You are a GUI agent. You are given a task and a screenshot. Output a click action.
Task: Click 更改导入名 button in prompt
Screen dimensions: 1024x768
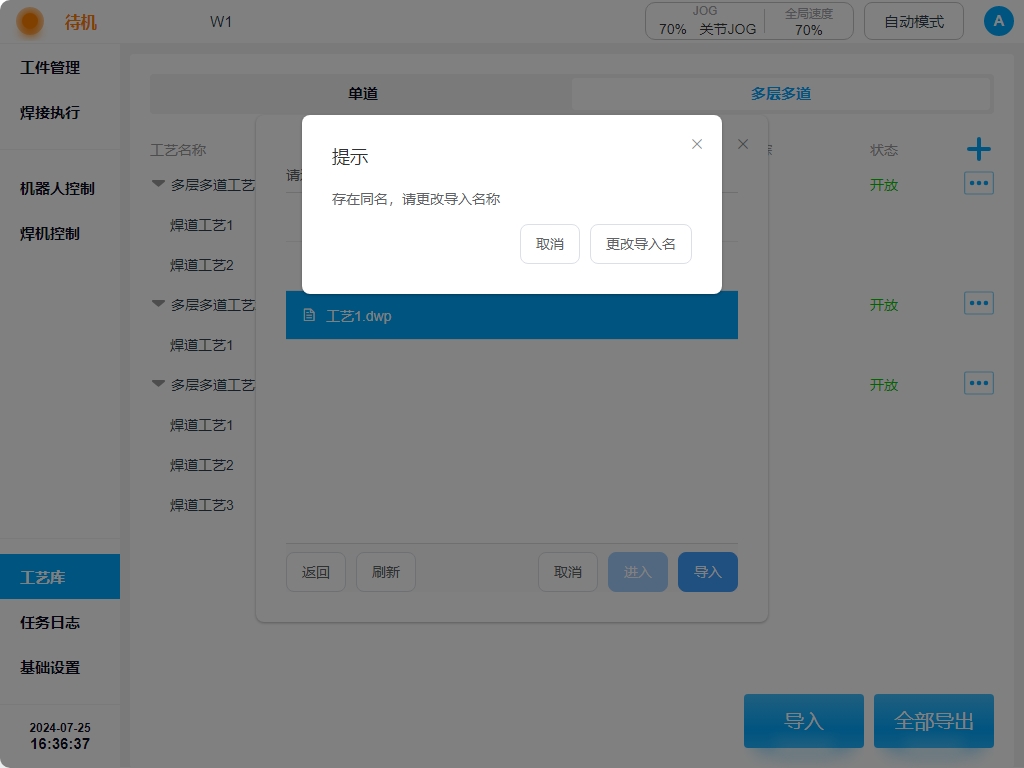(640, 244)
